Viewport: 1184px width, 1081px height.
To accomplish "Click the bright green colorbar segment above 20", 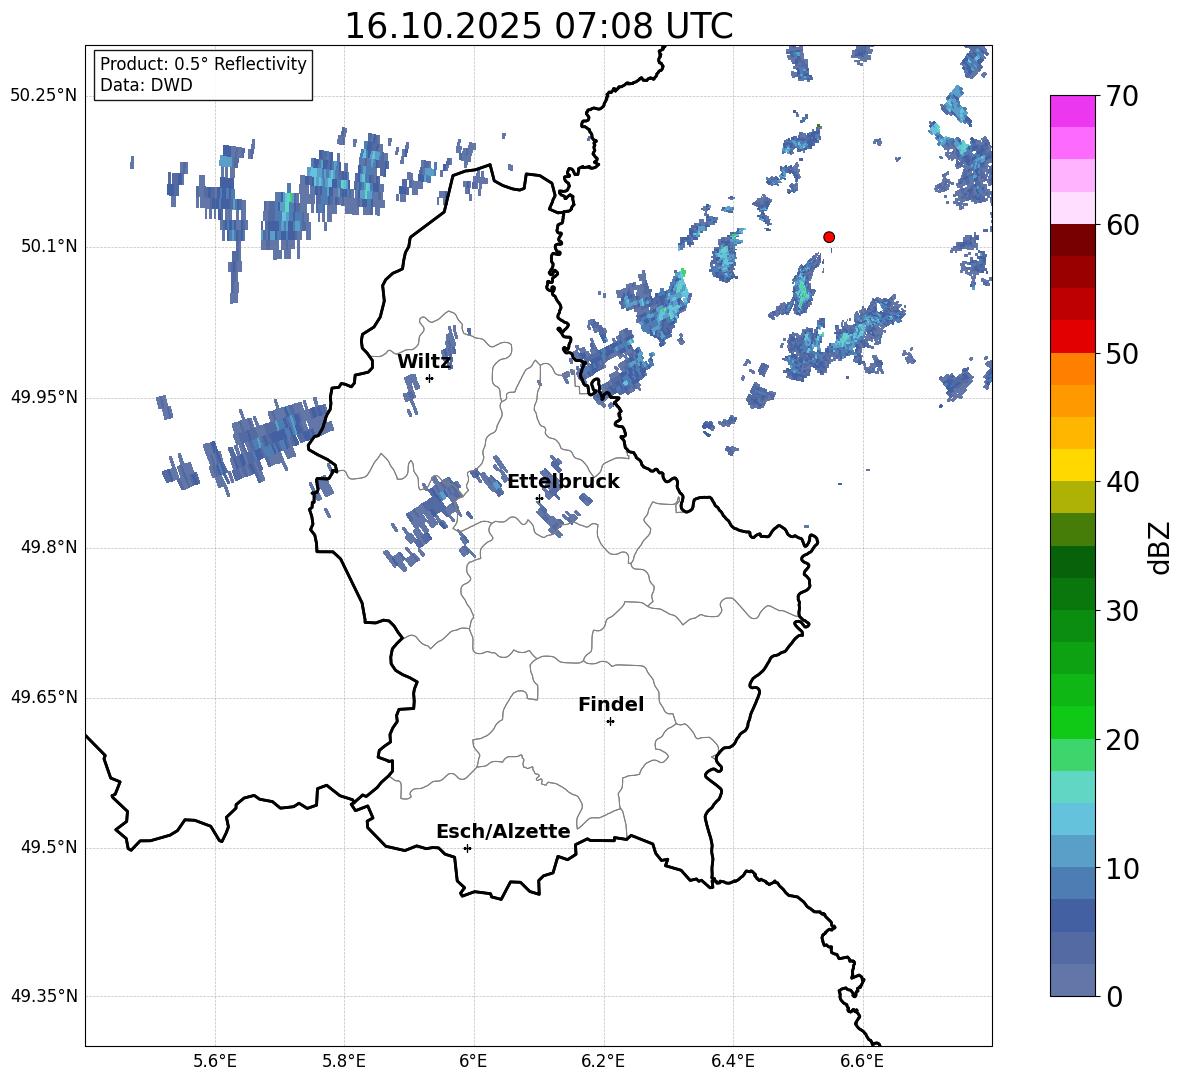I will coord(1073,723).
